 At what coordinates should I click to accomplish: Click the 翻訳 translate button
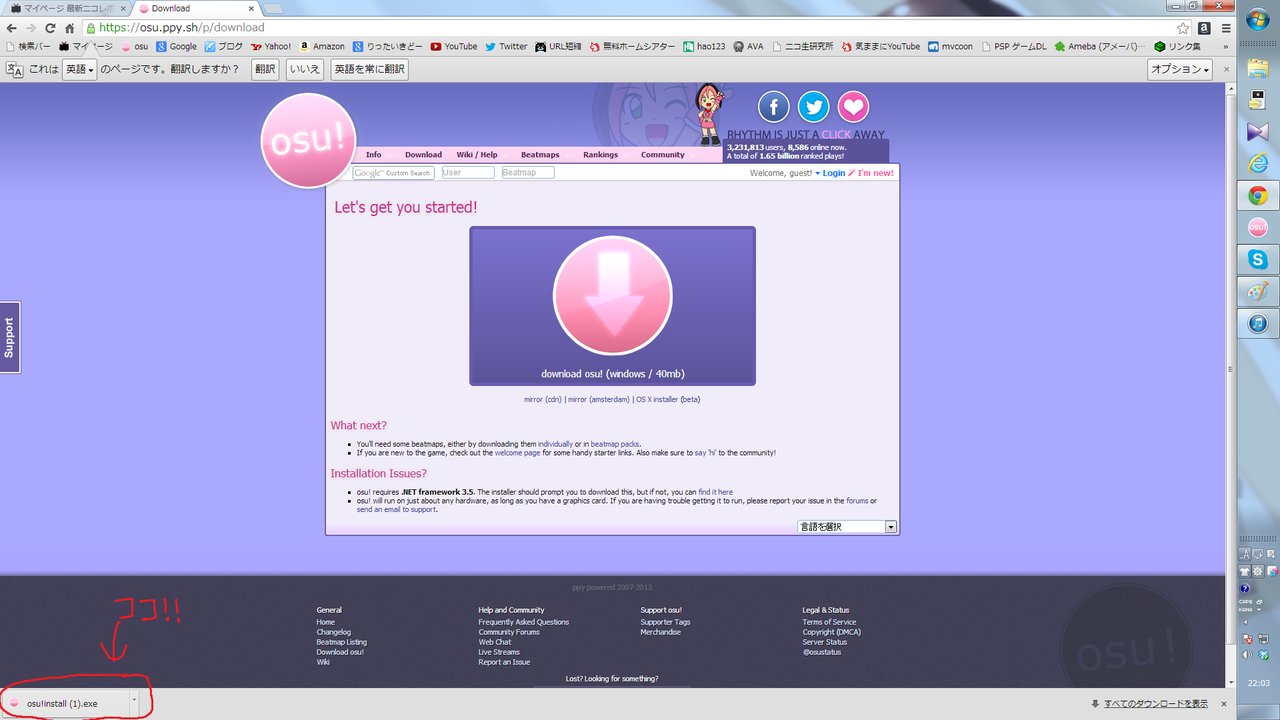265,69
